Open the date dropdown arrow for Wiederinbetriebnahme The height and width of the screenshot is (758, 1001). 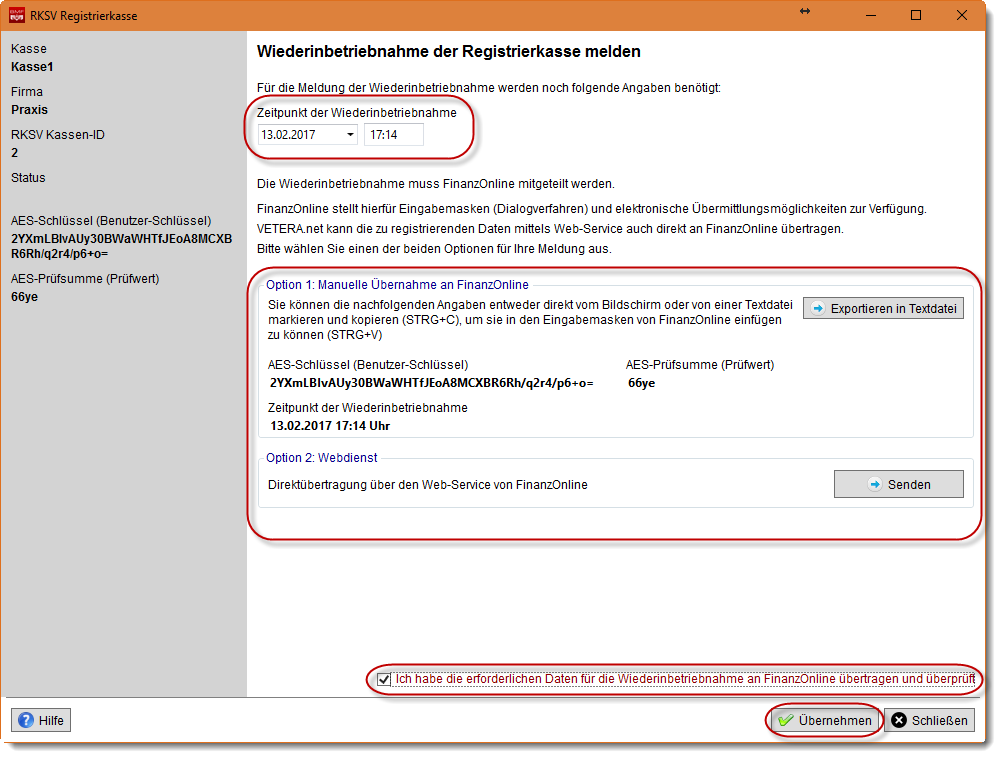(349, 135)
